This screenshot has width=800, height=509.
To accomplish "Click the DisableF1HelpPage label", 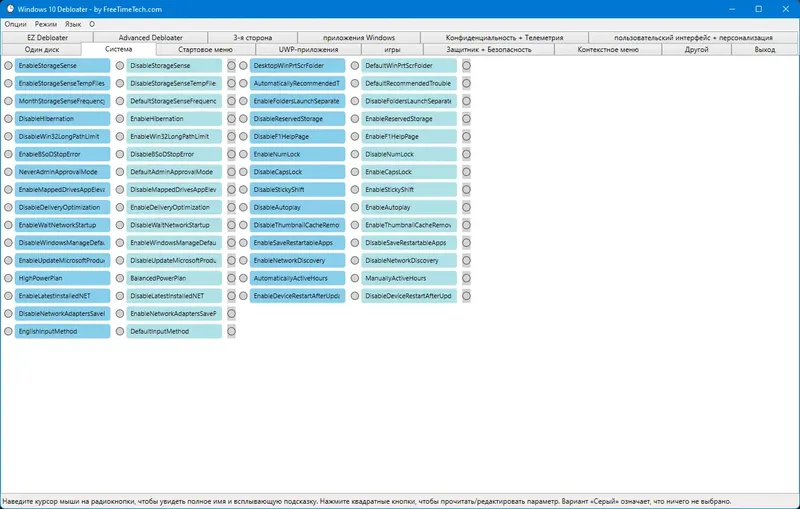I will 297,137.
